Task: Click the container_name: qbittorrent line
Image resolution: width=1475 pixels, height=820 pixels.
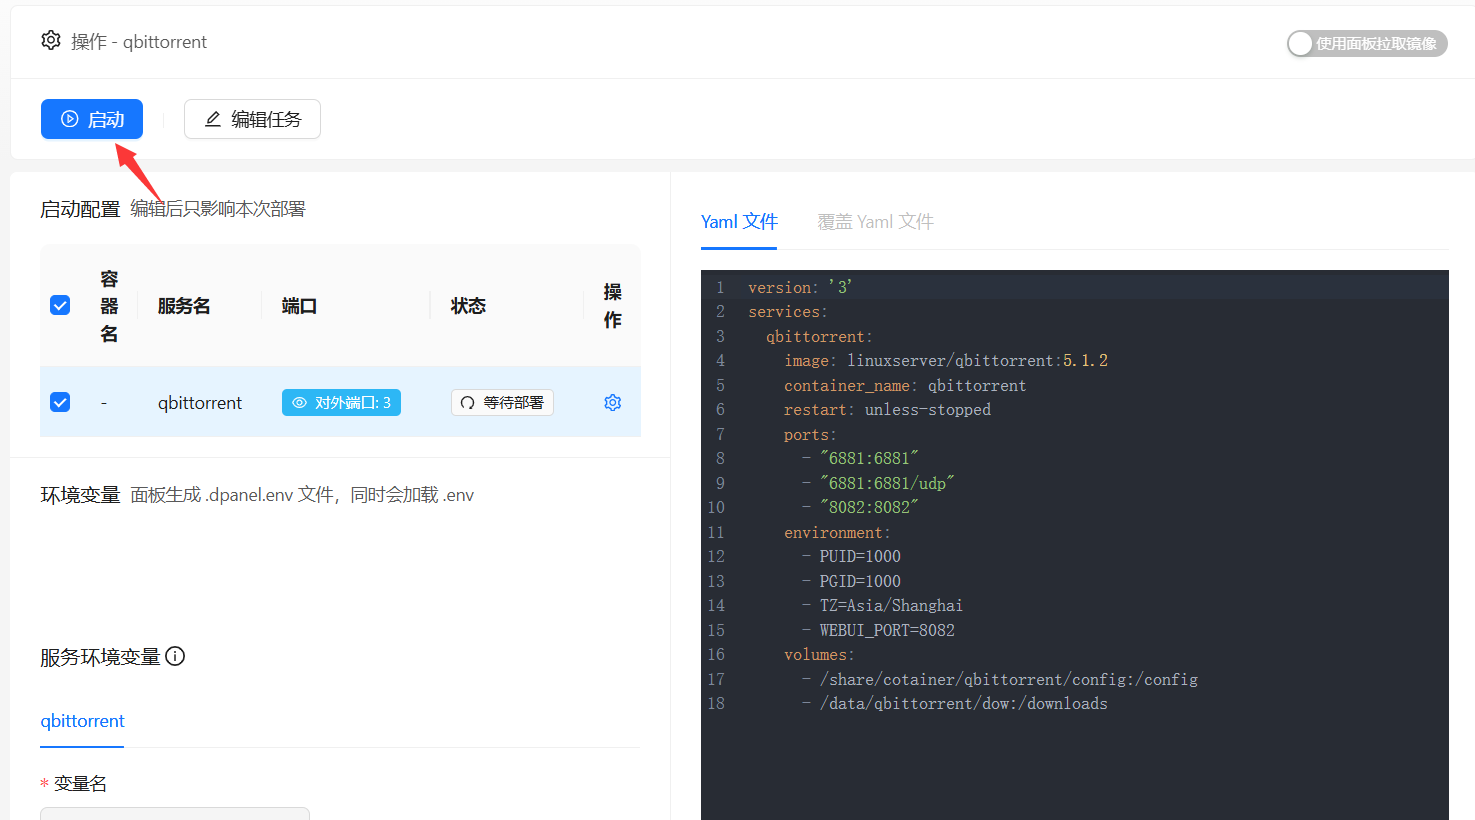Action: 905,385
